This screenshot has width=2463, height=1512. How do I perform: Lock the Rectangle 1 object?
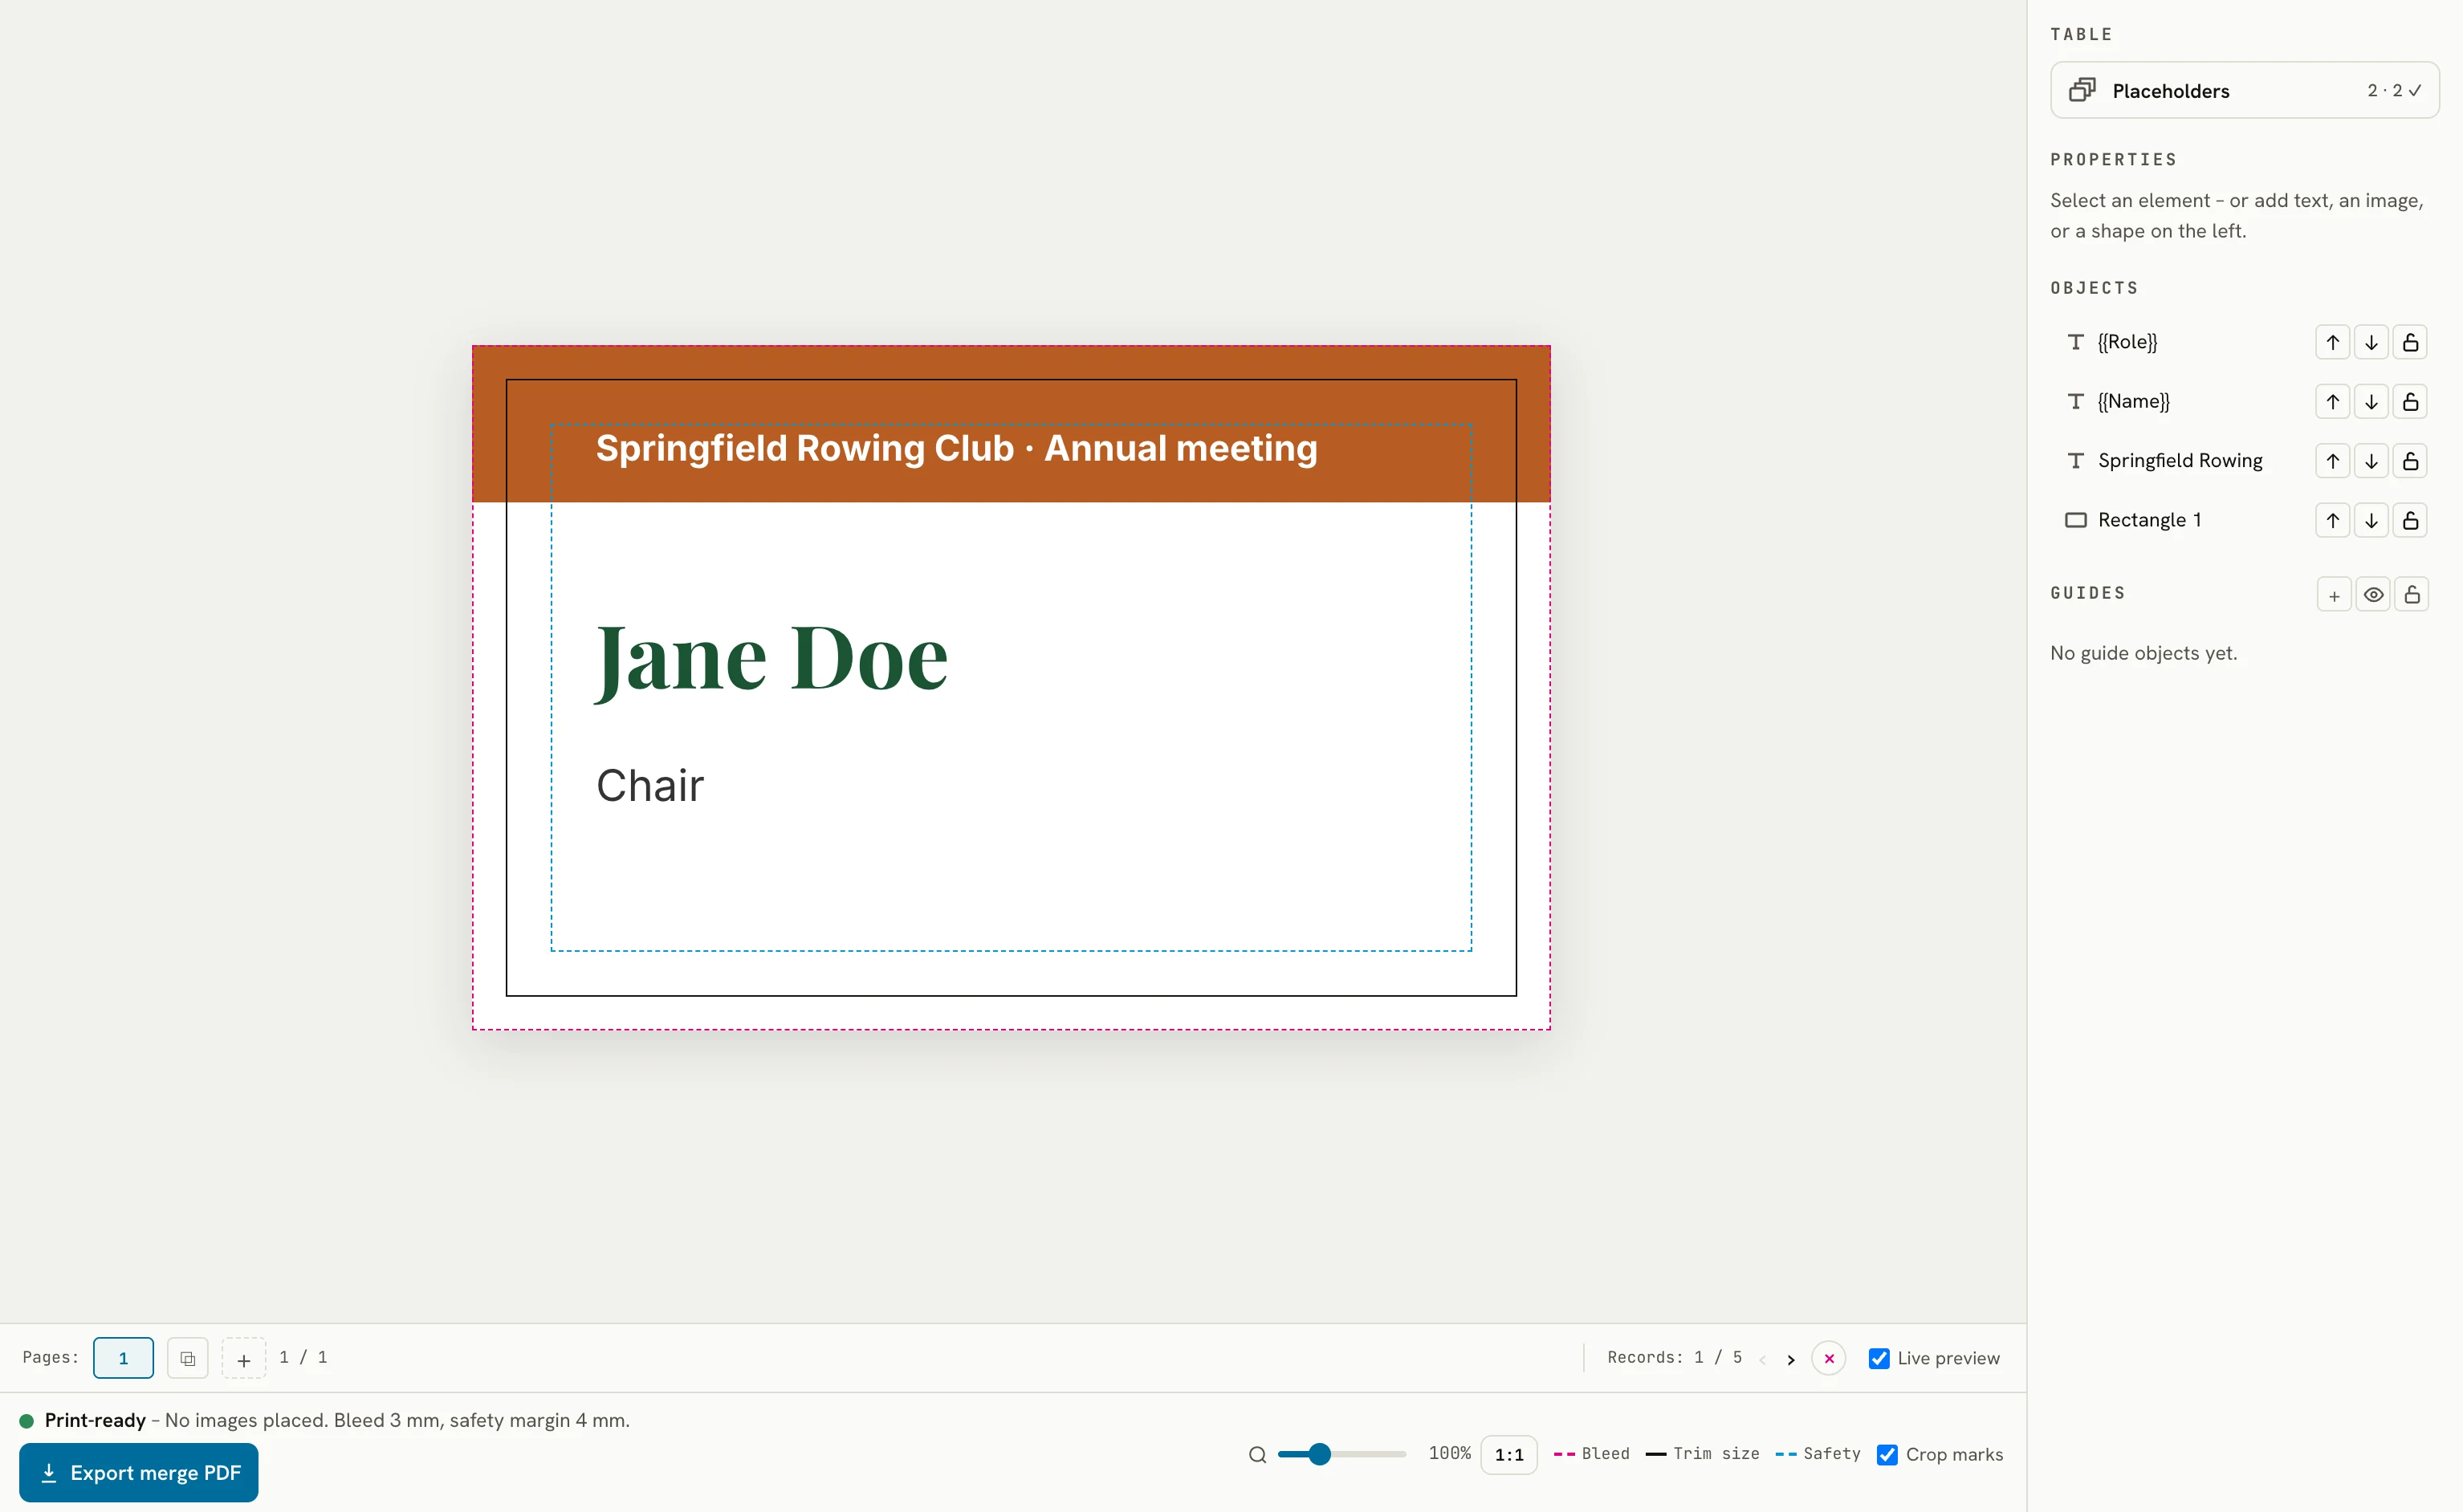pyautogui.click(x=2410, y=520)
